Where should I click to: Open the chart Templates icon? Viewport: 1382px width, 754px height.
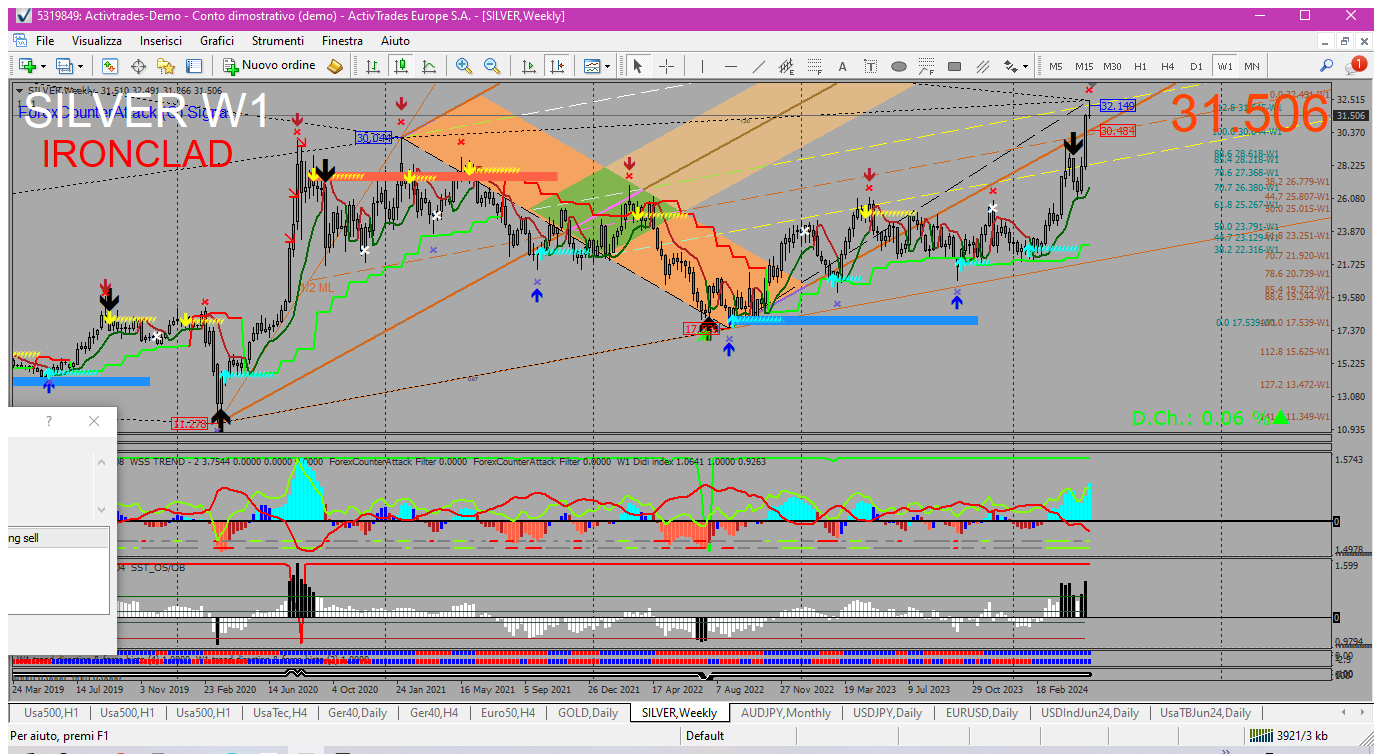tap(592, 66)
